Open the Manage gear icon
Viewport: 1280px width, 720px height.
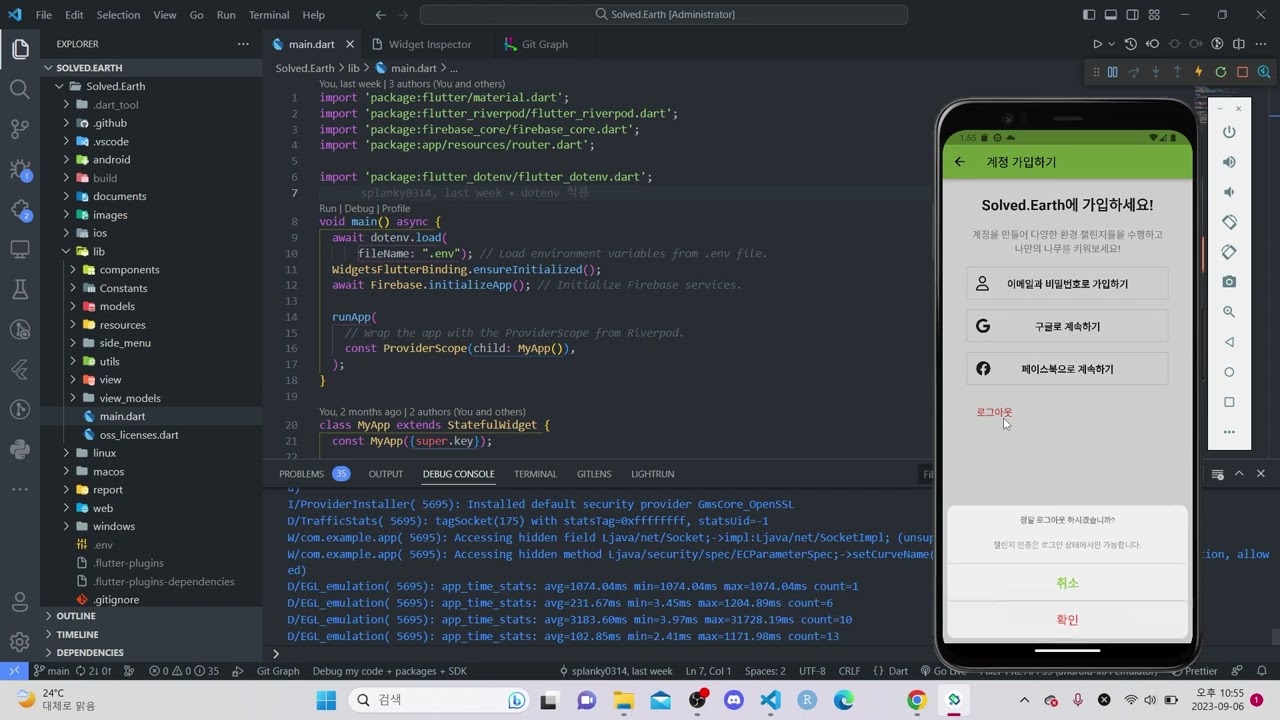click(20, 642)
